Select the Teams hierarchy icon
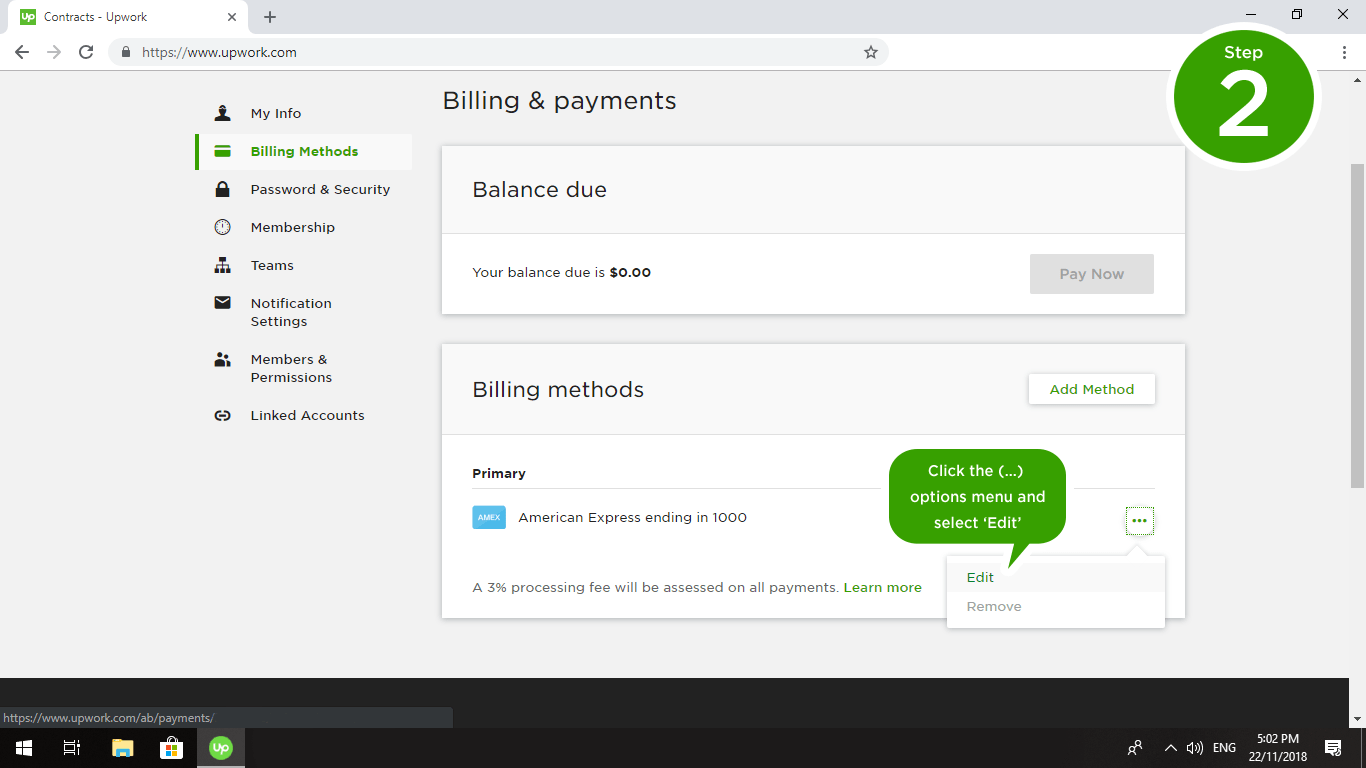The image size is (1366, 768). tap(222, 265)
